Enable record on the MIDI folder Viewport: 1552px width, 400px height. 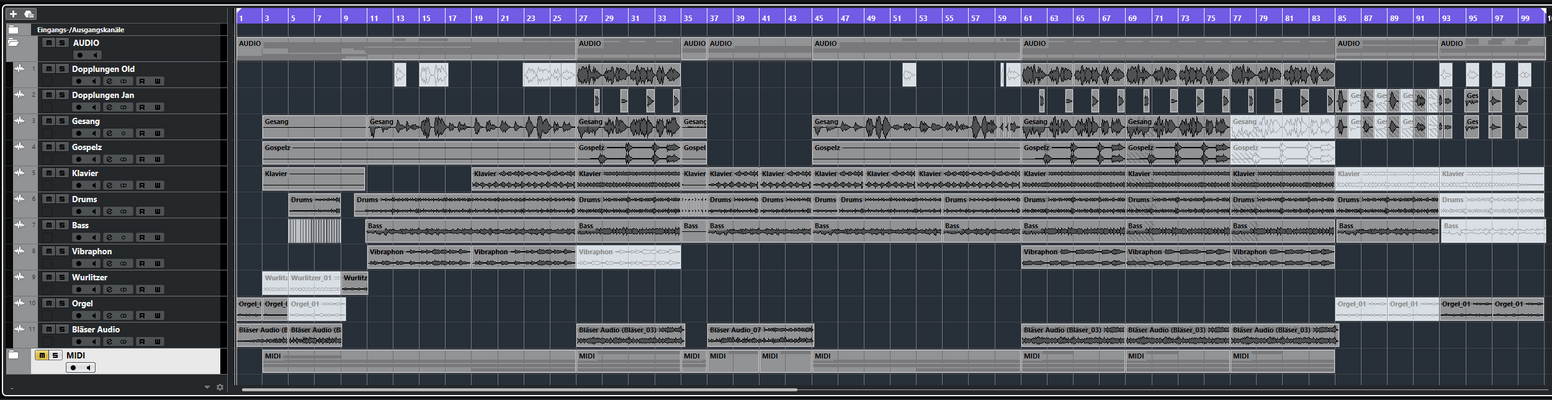pyautogui.click(x=73, y=367)
